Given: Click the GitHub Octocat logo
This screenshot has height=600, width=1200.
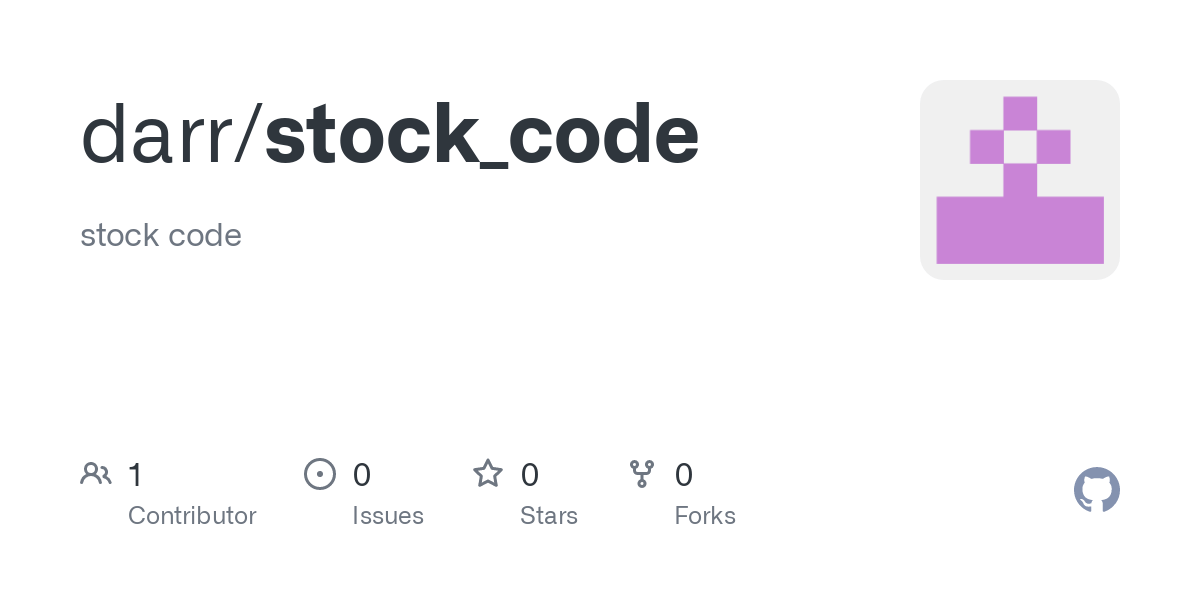Looking at the screenshot, I should 1097,490.
